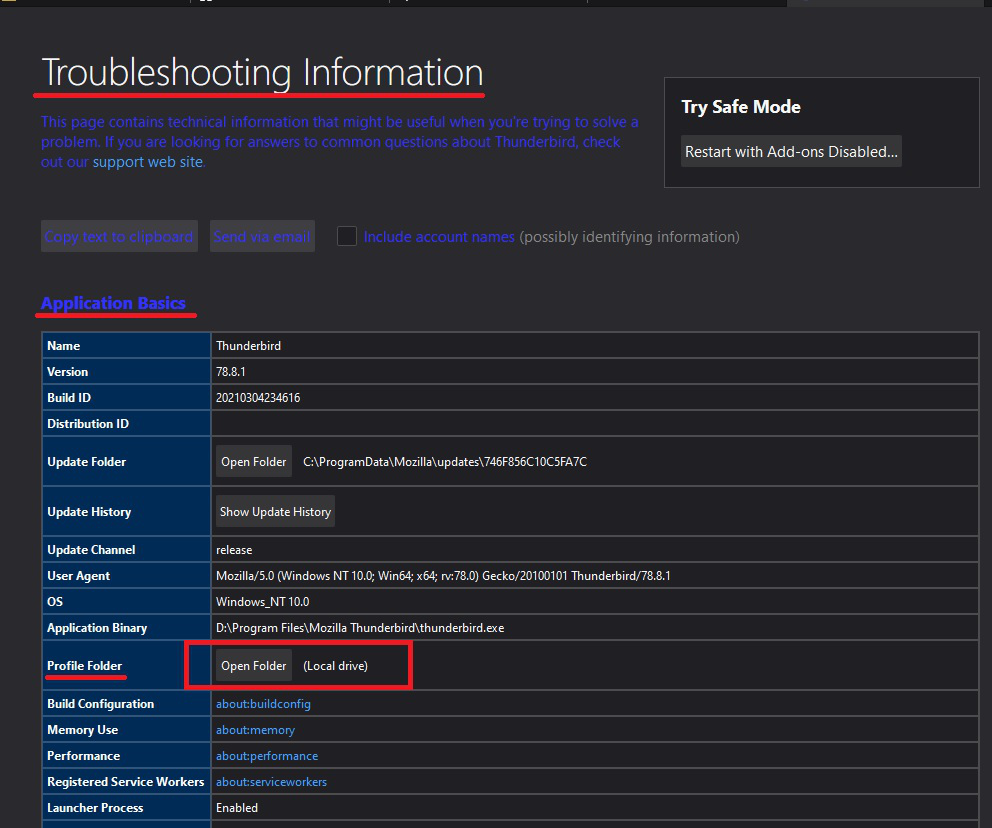
Task: Click the Troubleshooting Information page title
Action: pyautogui.click(x=262, y=73)
